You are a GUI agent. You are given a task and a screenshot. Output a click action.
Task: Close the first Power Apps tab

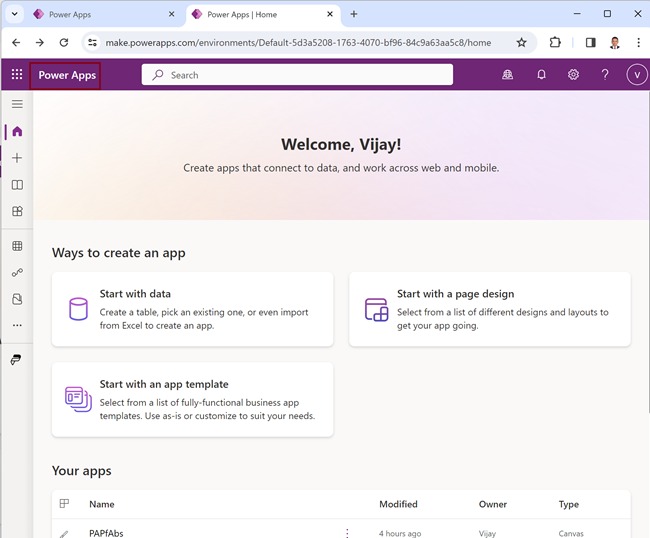pyautogui.click(x=171, y=14)
